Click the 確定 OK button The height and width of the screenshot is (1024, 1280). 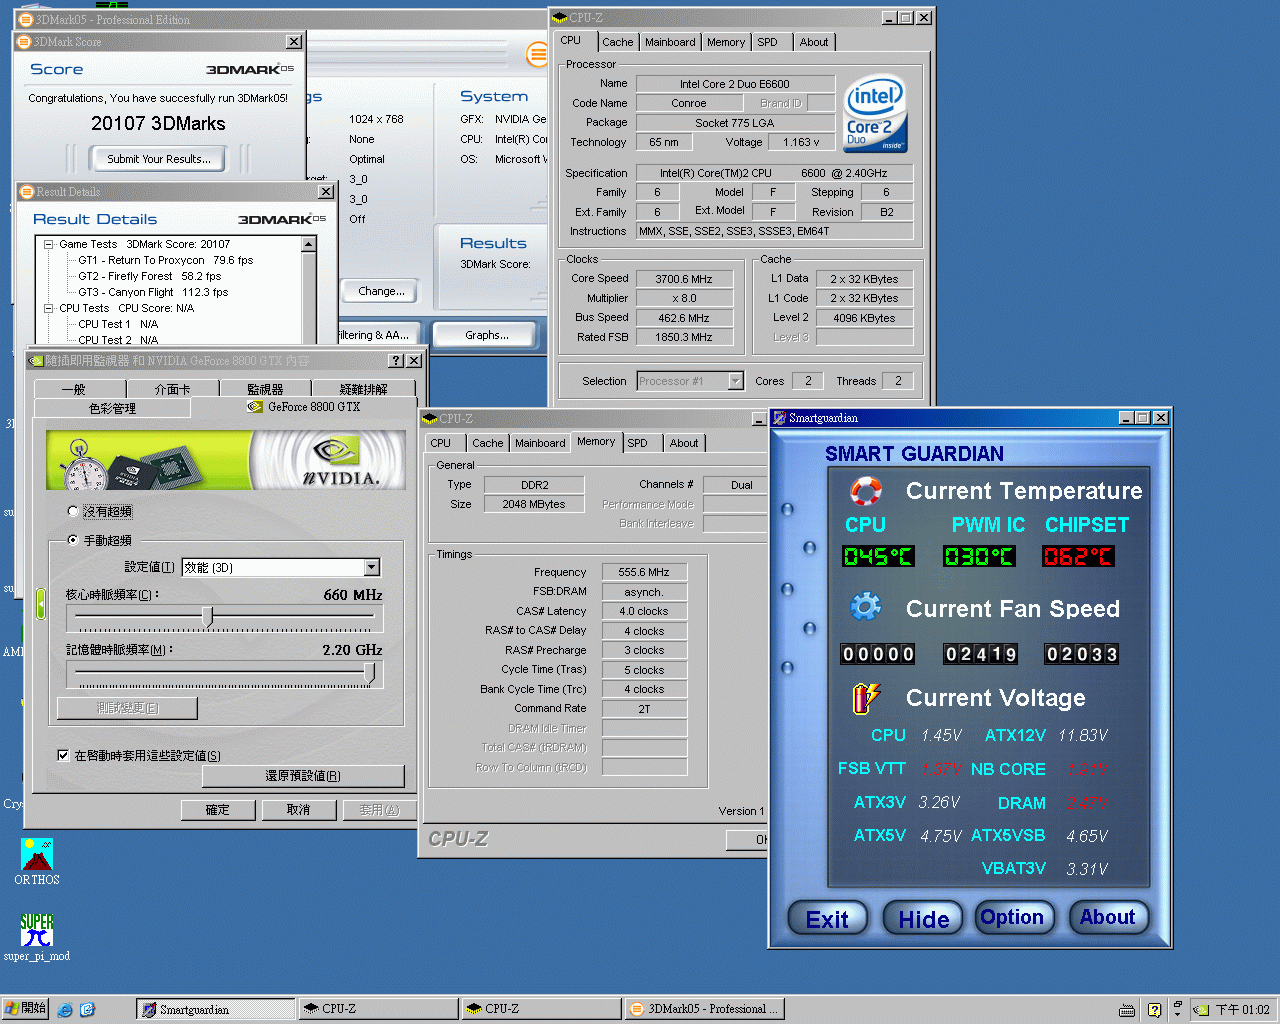pyautogui.click(x=217, y=810)
